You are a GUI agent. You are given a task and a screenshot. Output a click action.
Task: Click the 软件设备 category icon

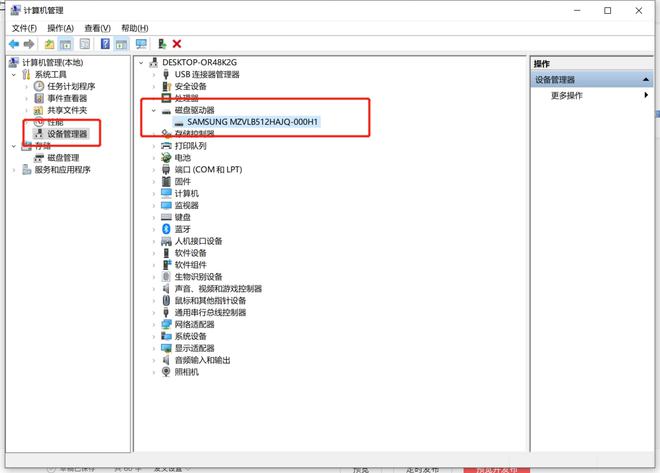[x=166, y=253]
